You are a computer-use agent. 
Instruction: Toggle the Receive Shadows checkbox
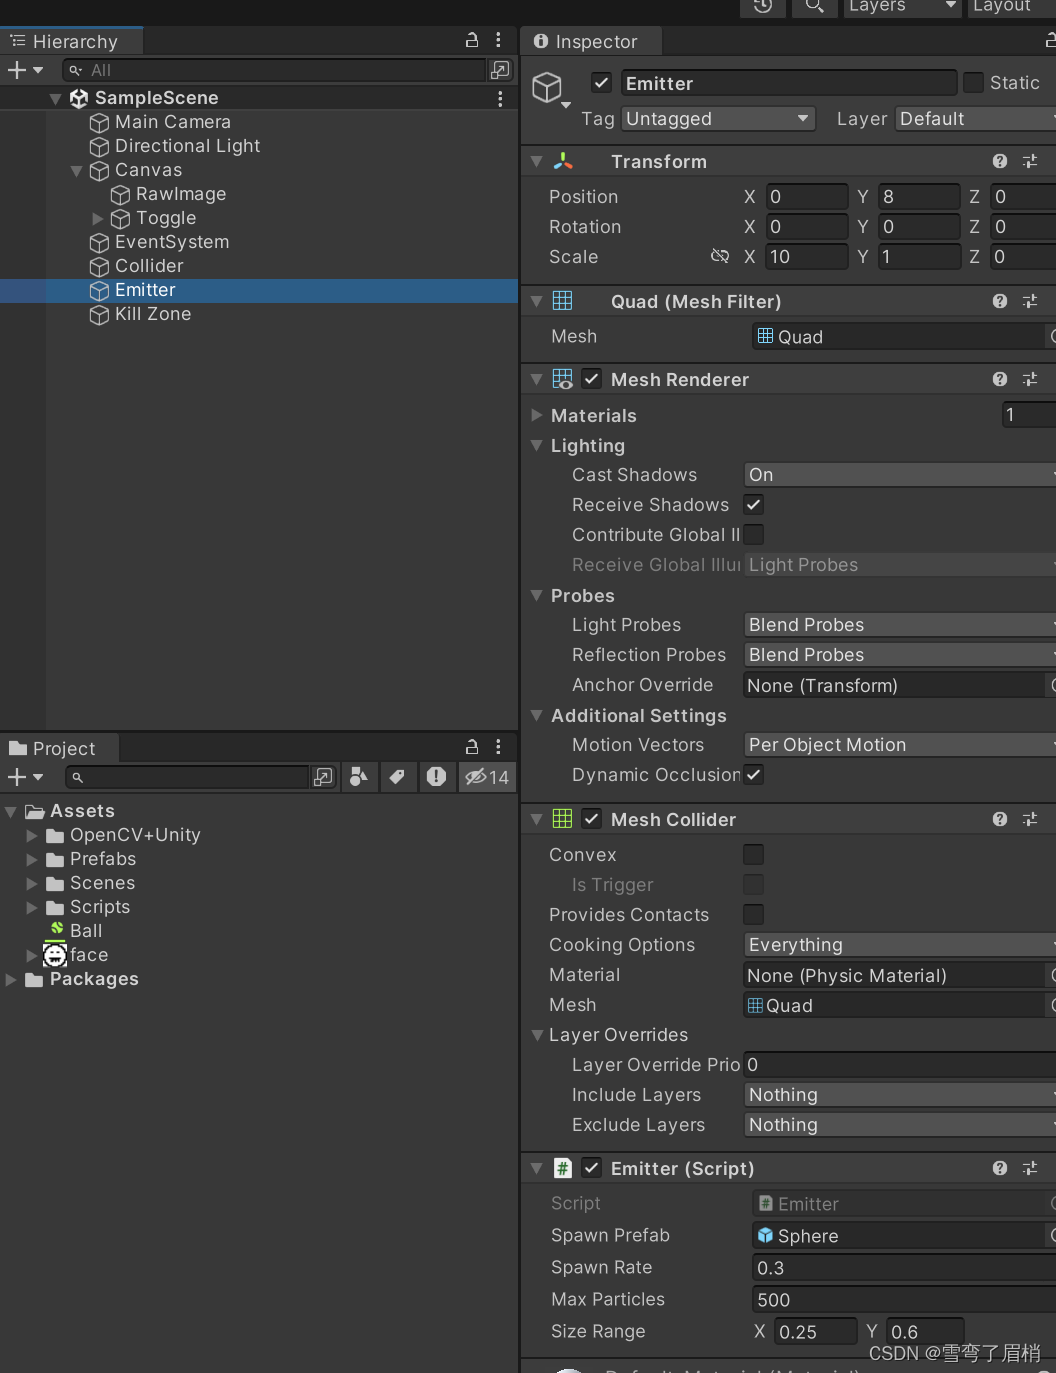coord(754,505)
